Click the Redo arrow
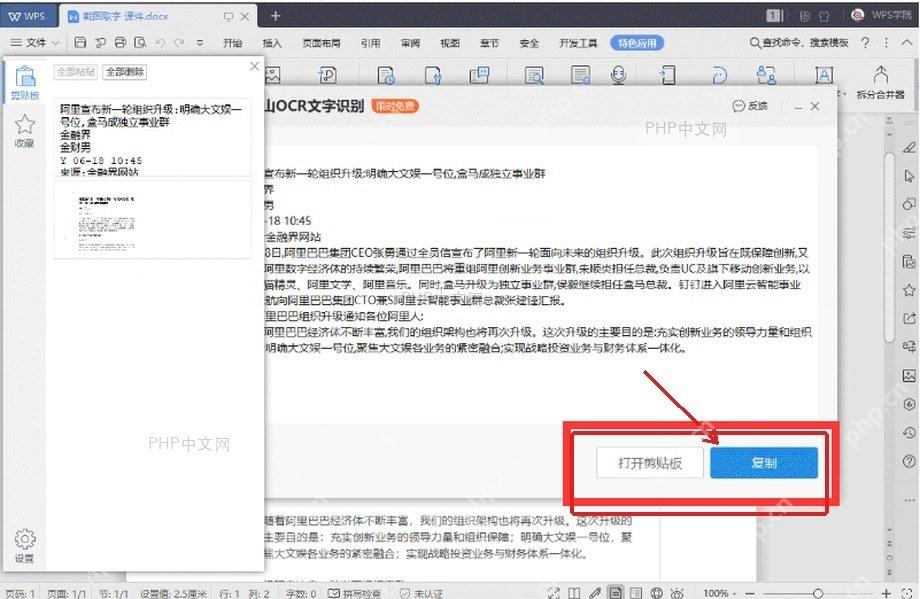Screen dimensions: 920x599 tap(180, 42)
